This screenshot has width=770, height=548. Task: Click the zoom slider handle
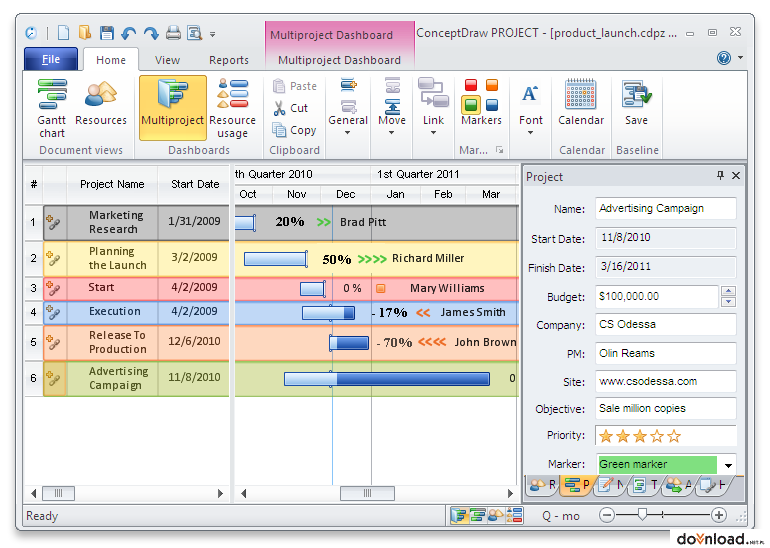tap(642, 515)
